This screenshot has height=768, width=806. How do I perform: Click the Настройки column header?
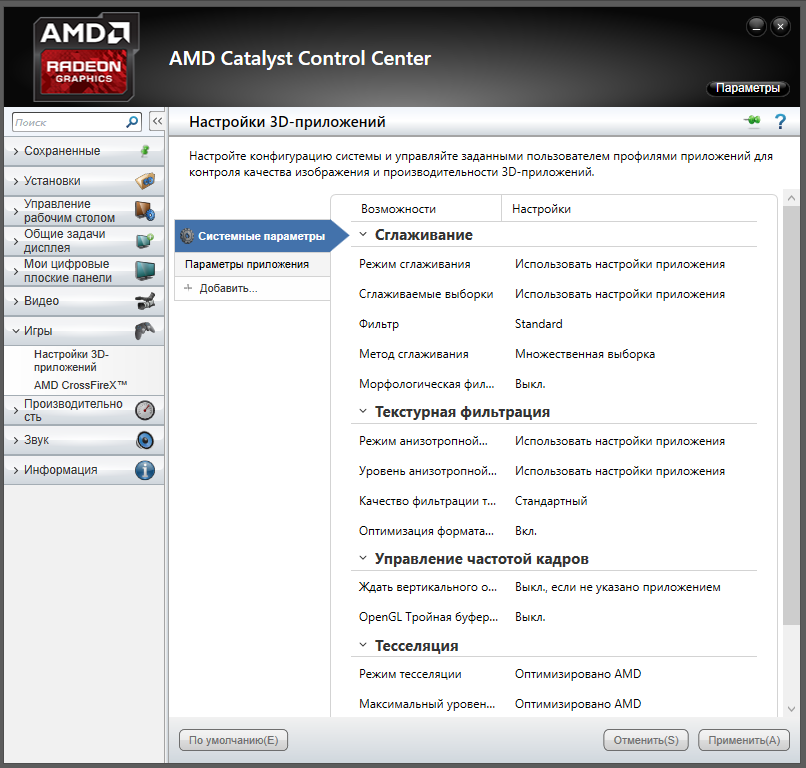click(x=541, y=209)
